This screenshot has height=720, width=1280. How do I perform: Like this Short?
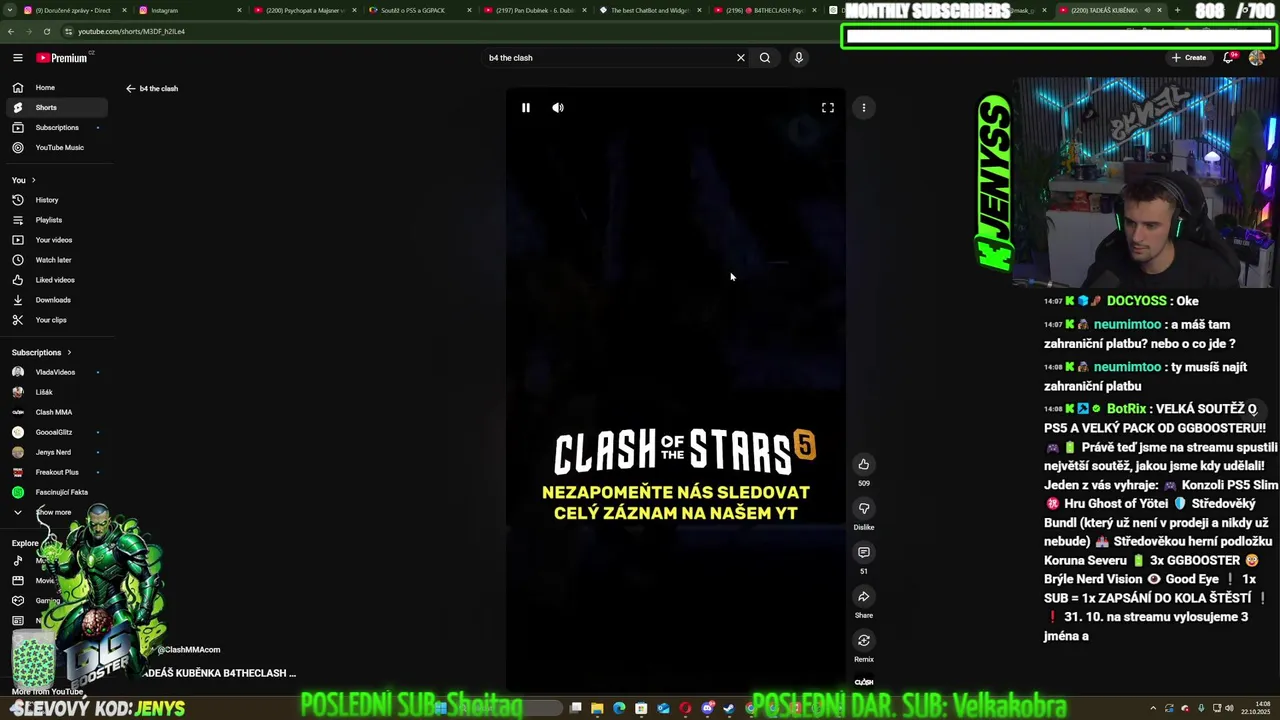pyautogui.click(x=864, y=464)
